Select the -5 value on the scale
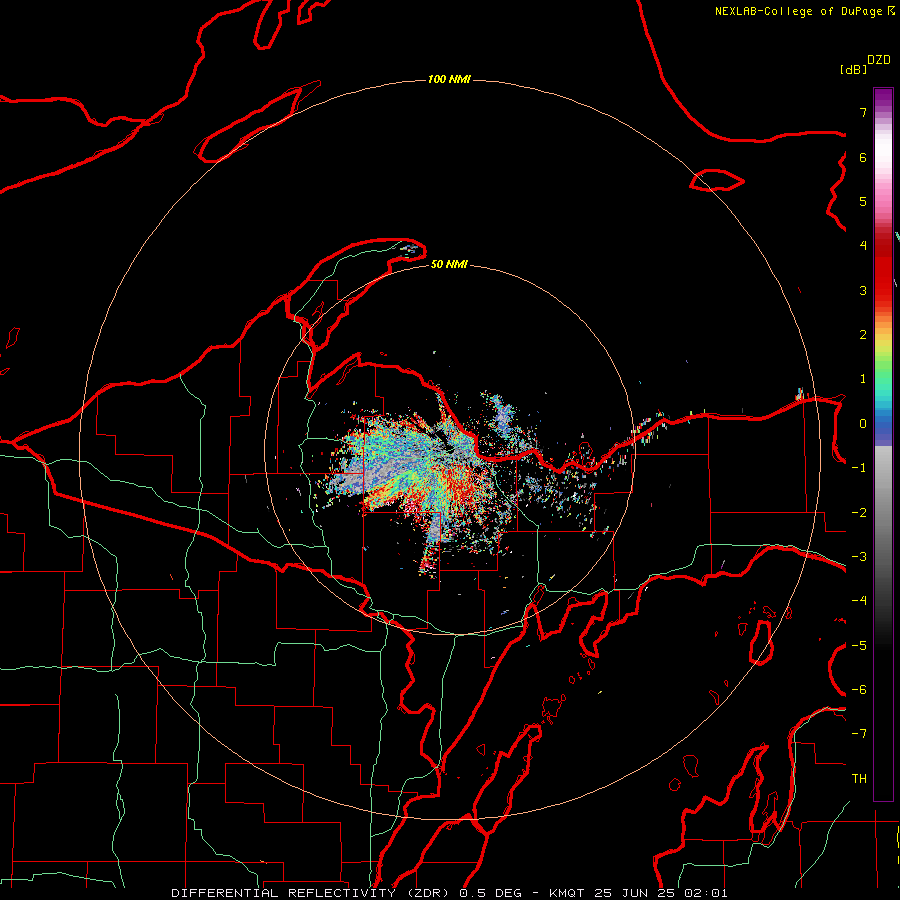This screenshot has height=900, width=900. click(859, 646)
